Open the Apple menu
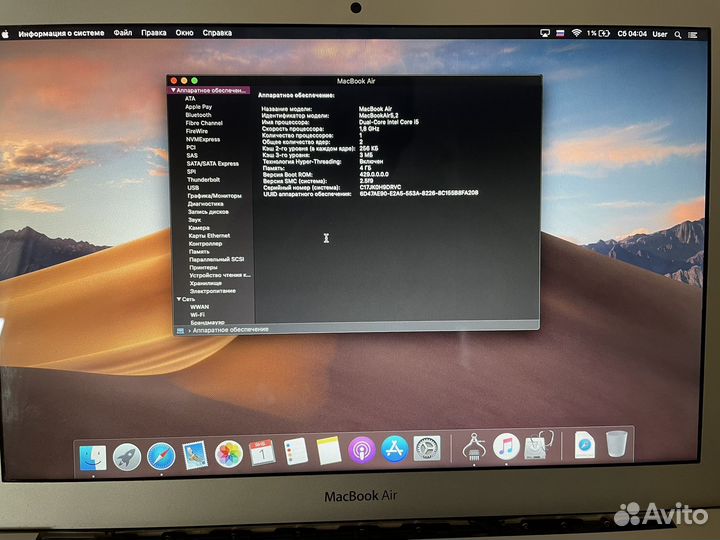The width and height of the screenshot is (720, 540). pyautogui.click(x=6, y=34)
